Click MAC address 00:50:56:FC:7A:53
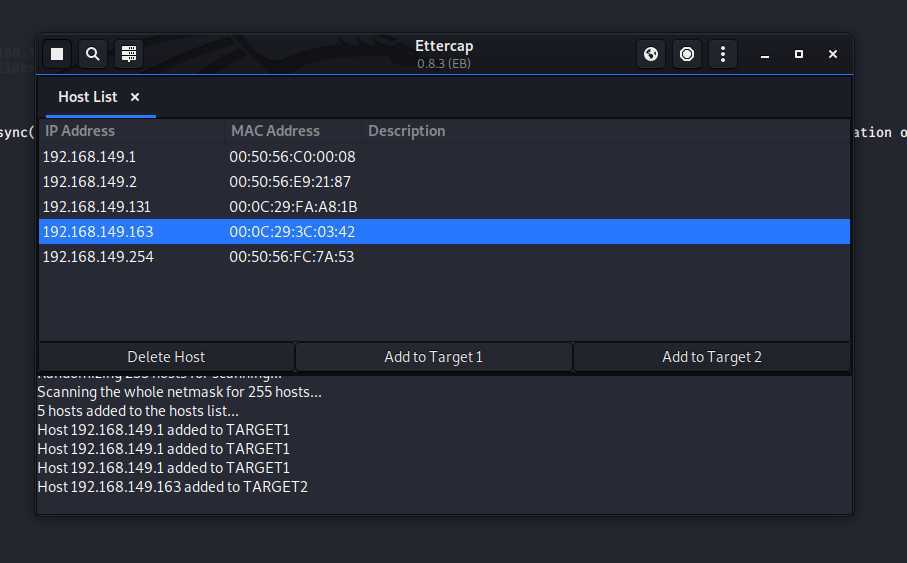The width and height of the screenshot is (907, 563). coord(292,256)
